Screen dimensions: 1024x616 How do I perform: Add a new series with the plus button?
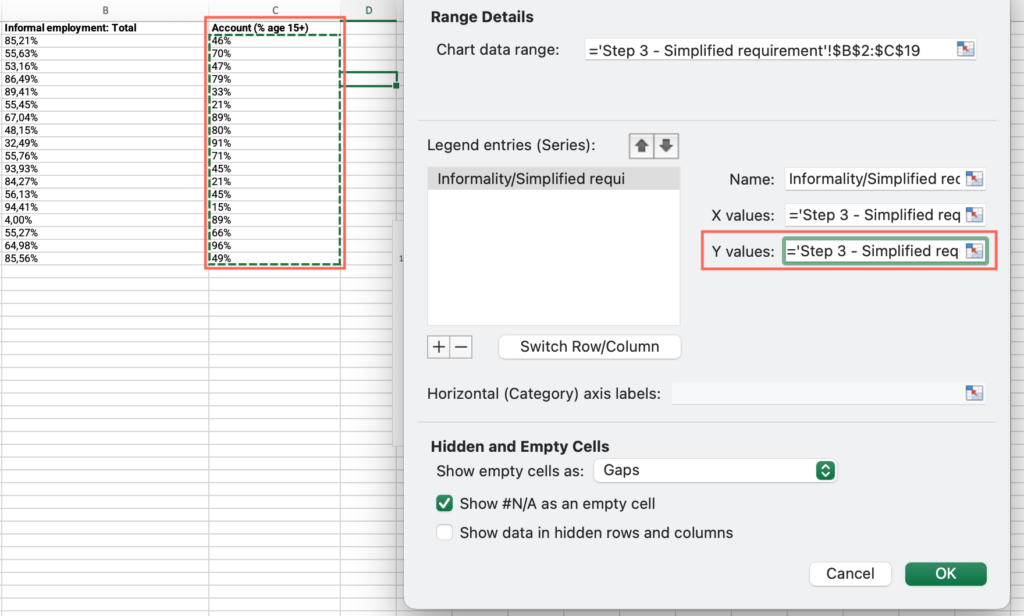pos(439,347)
